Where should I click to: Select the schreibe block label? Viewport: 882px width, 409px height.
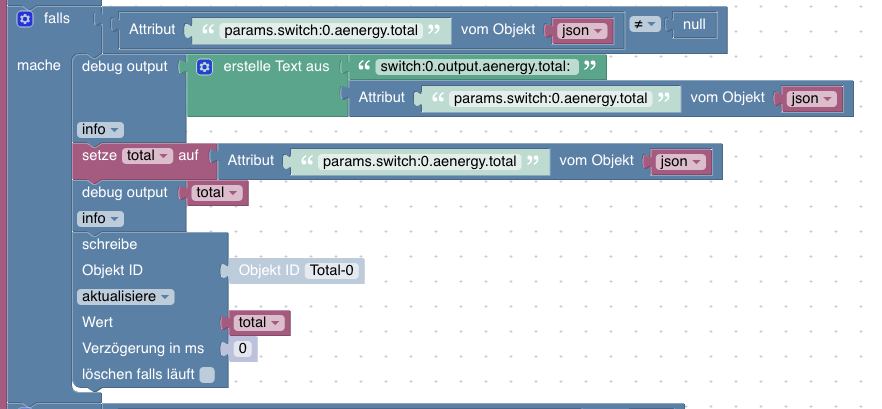[110, 245]
